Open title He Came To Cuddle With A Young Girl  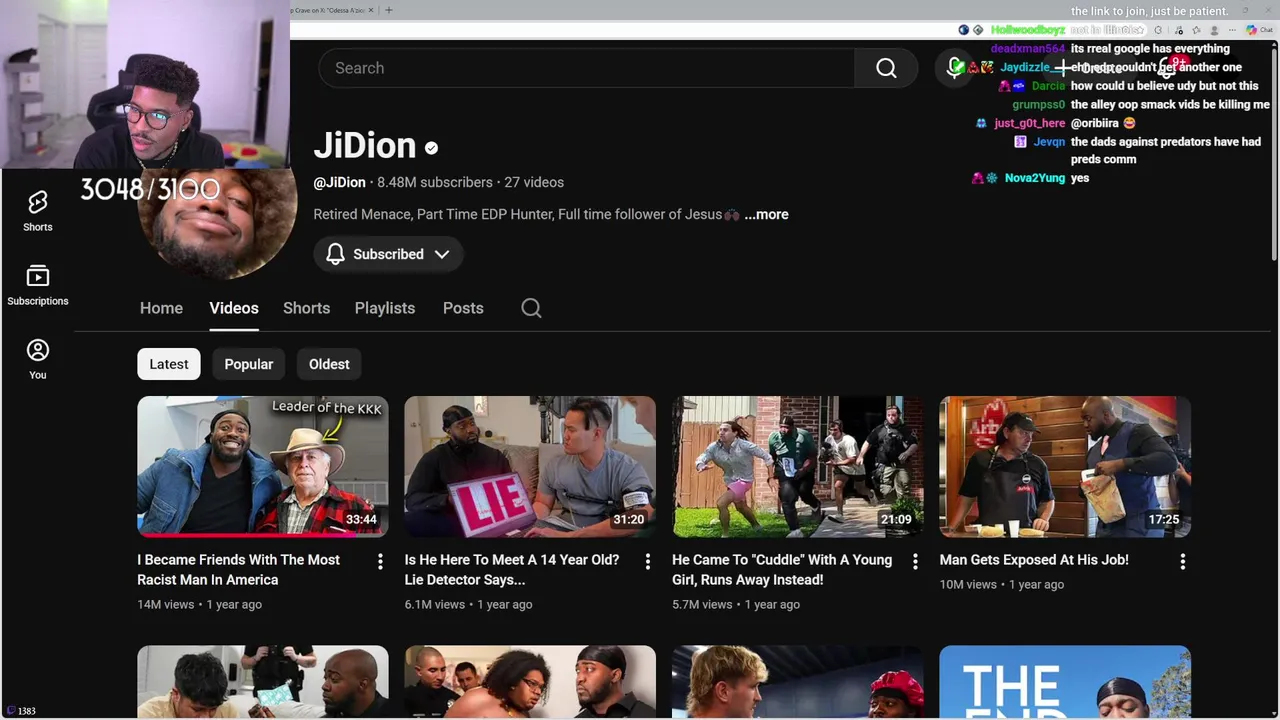tap(782, 570)
